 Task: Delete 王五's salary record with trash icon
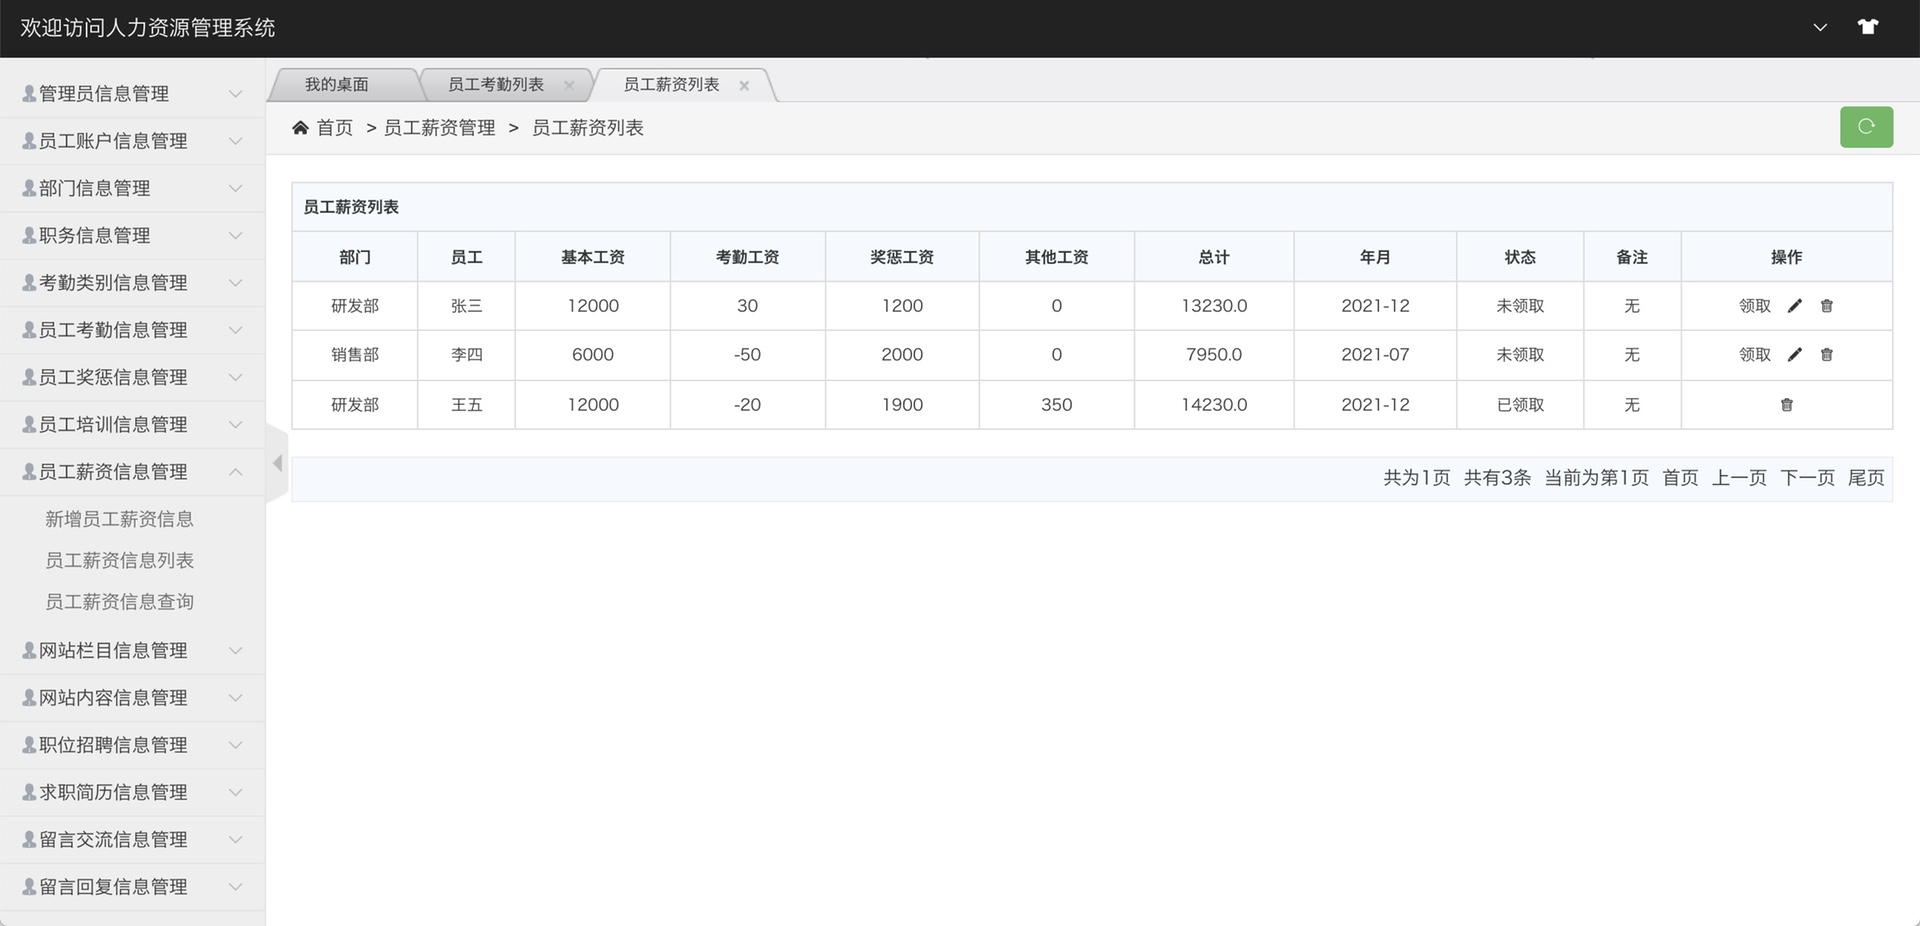[x=1787, y=405]
